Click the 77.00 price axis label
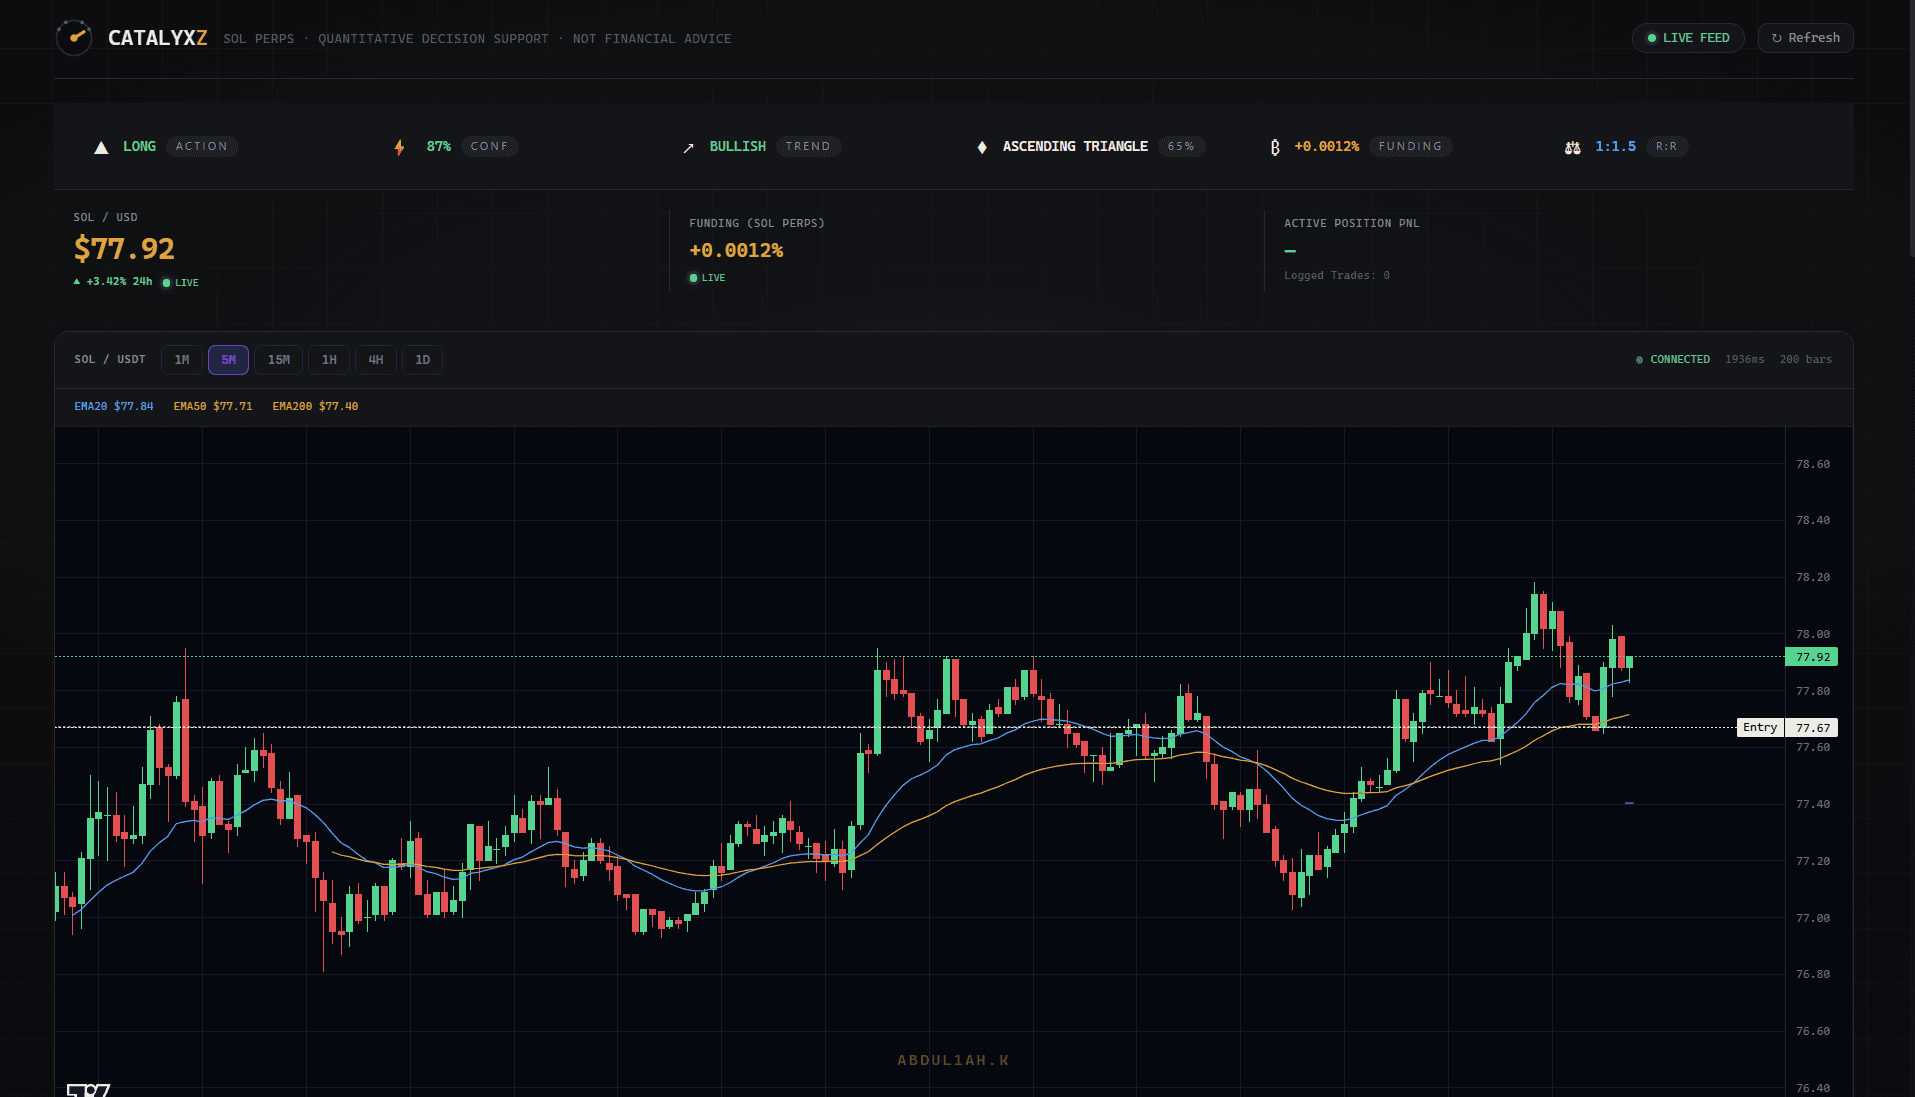The width and height of the screenshot is (1915, 1097). (x=1813, y=919)
